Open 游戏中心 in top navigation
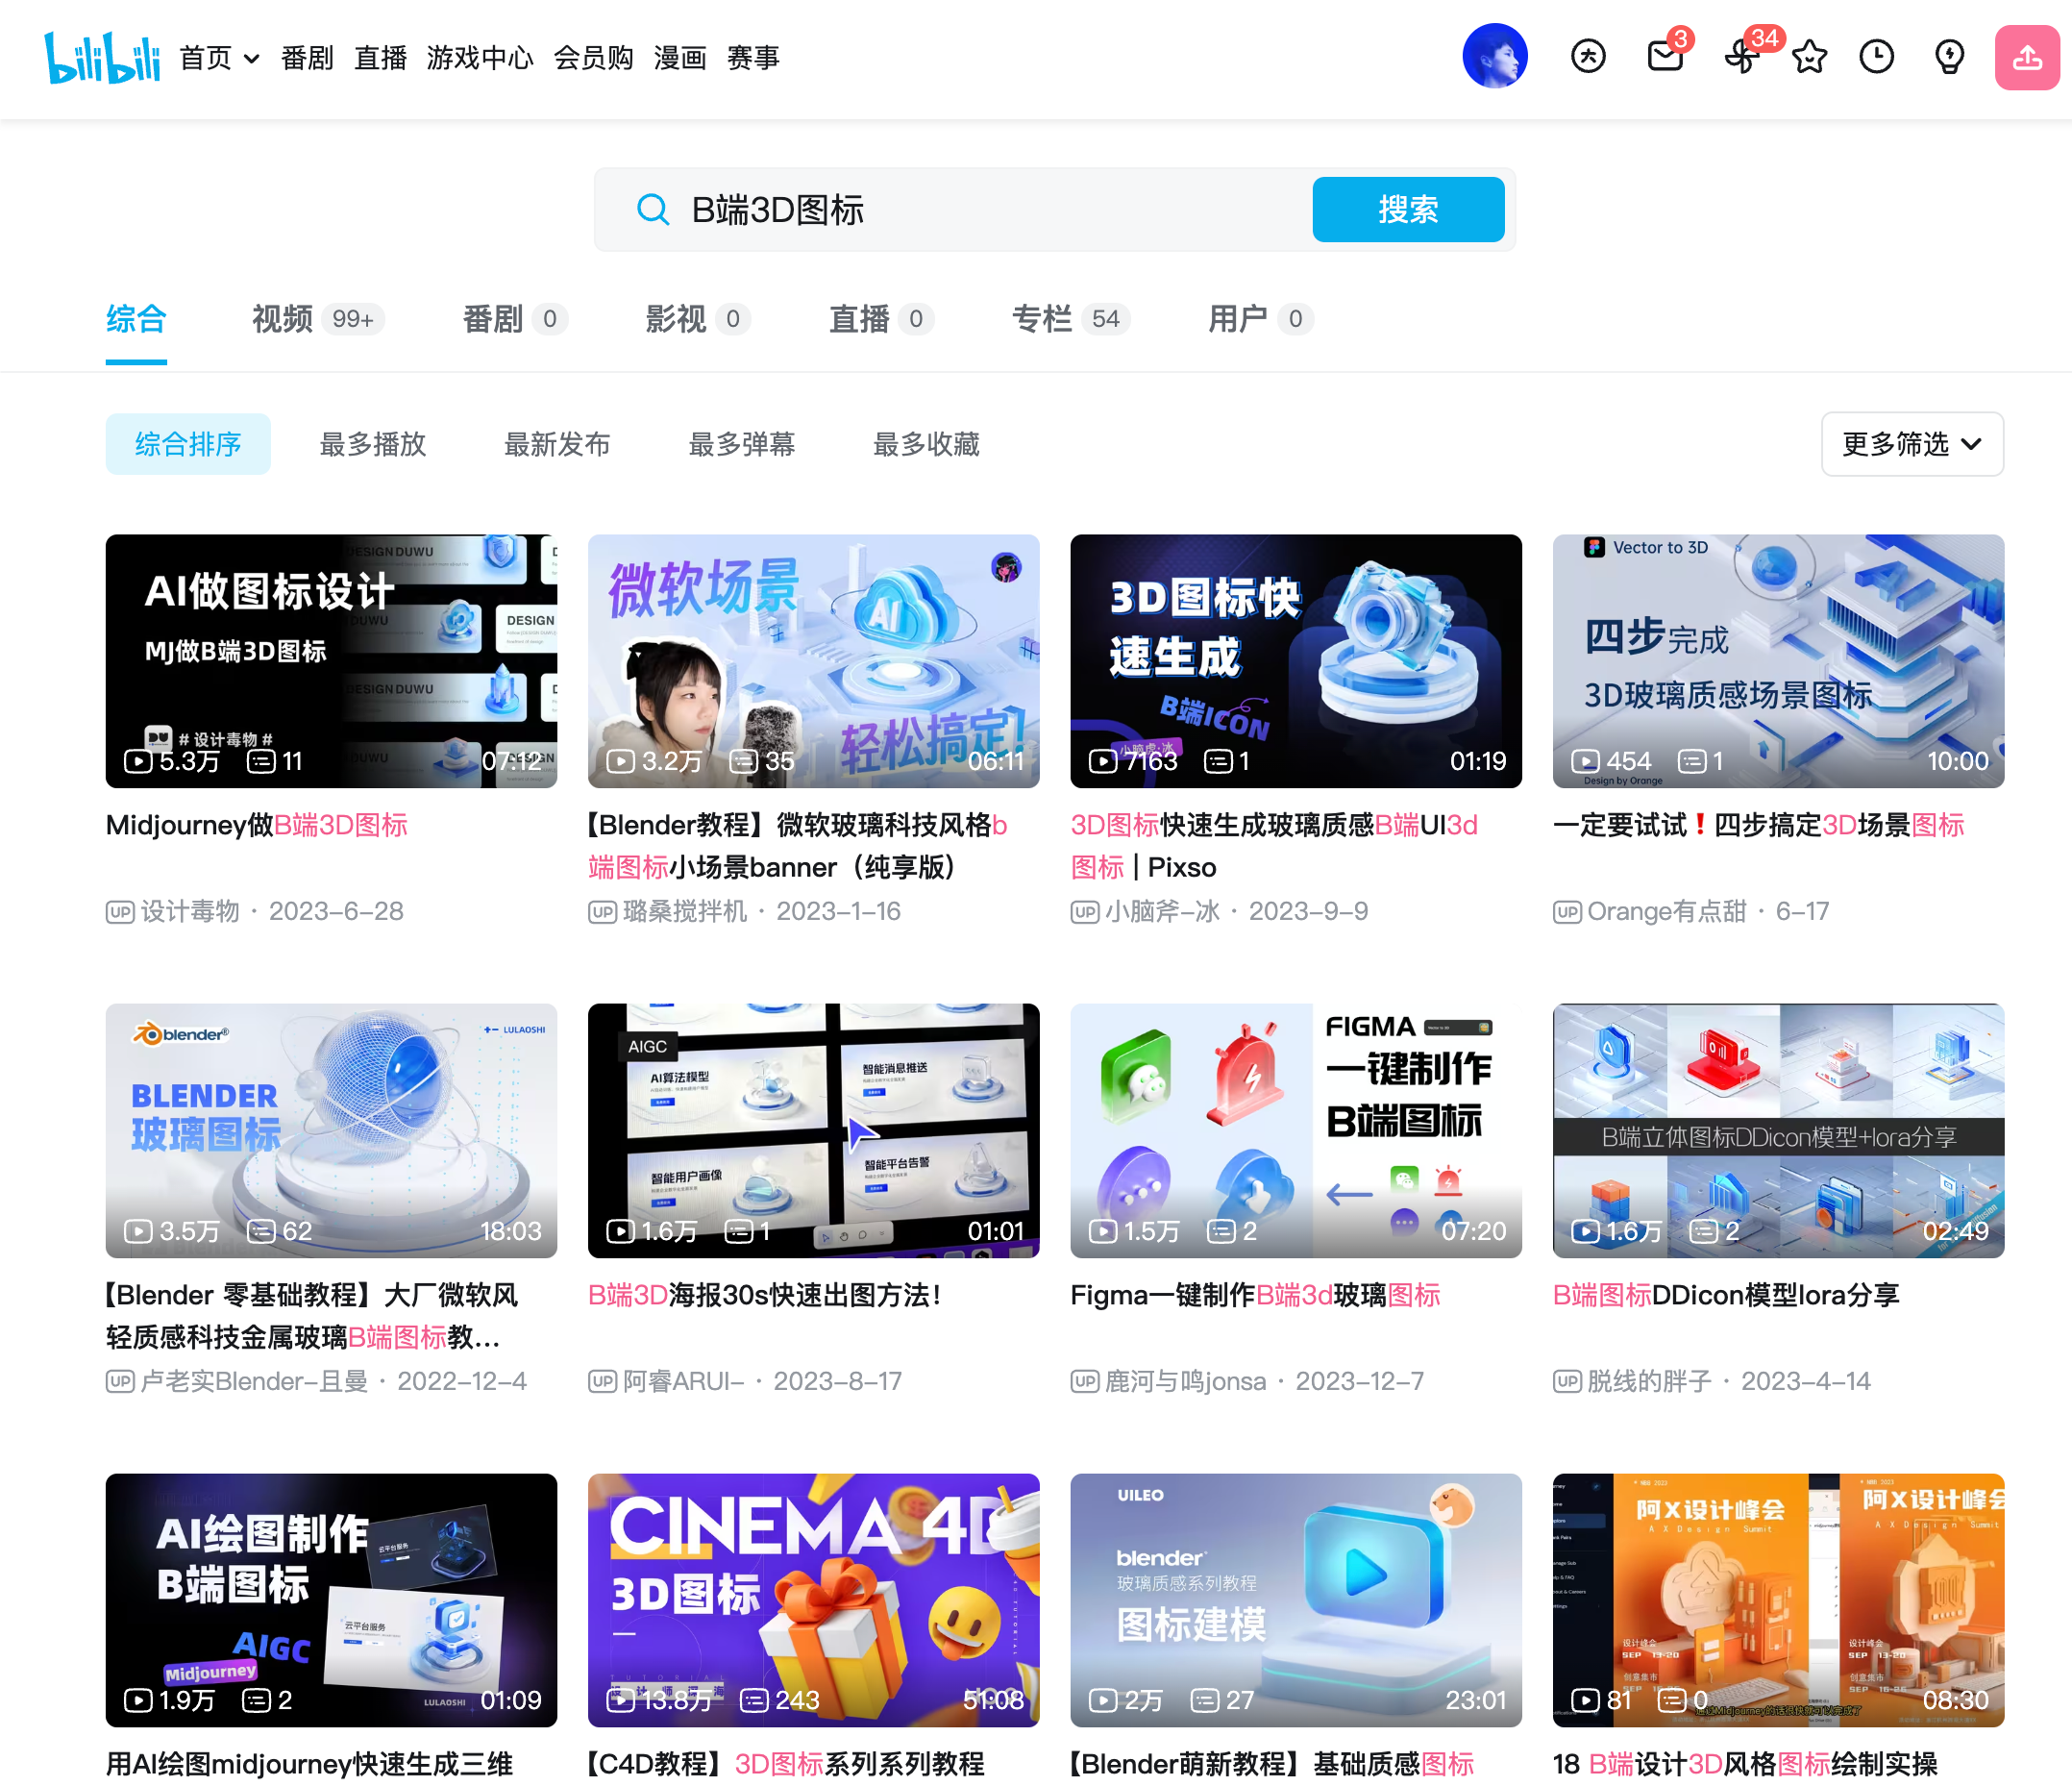2072x1786 pixels. [x=480, y=58]
